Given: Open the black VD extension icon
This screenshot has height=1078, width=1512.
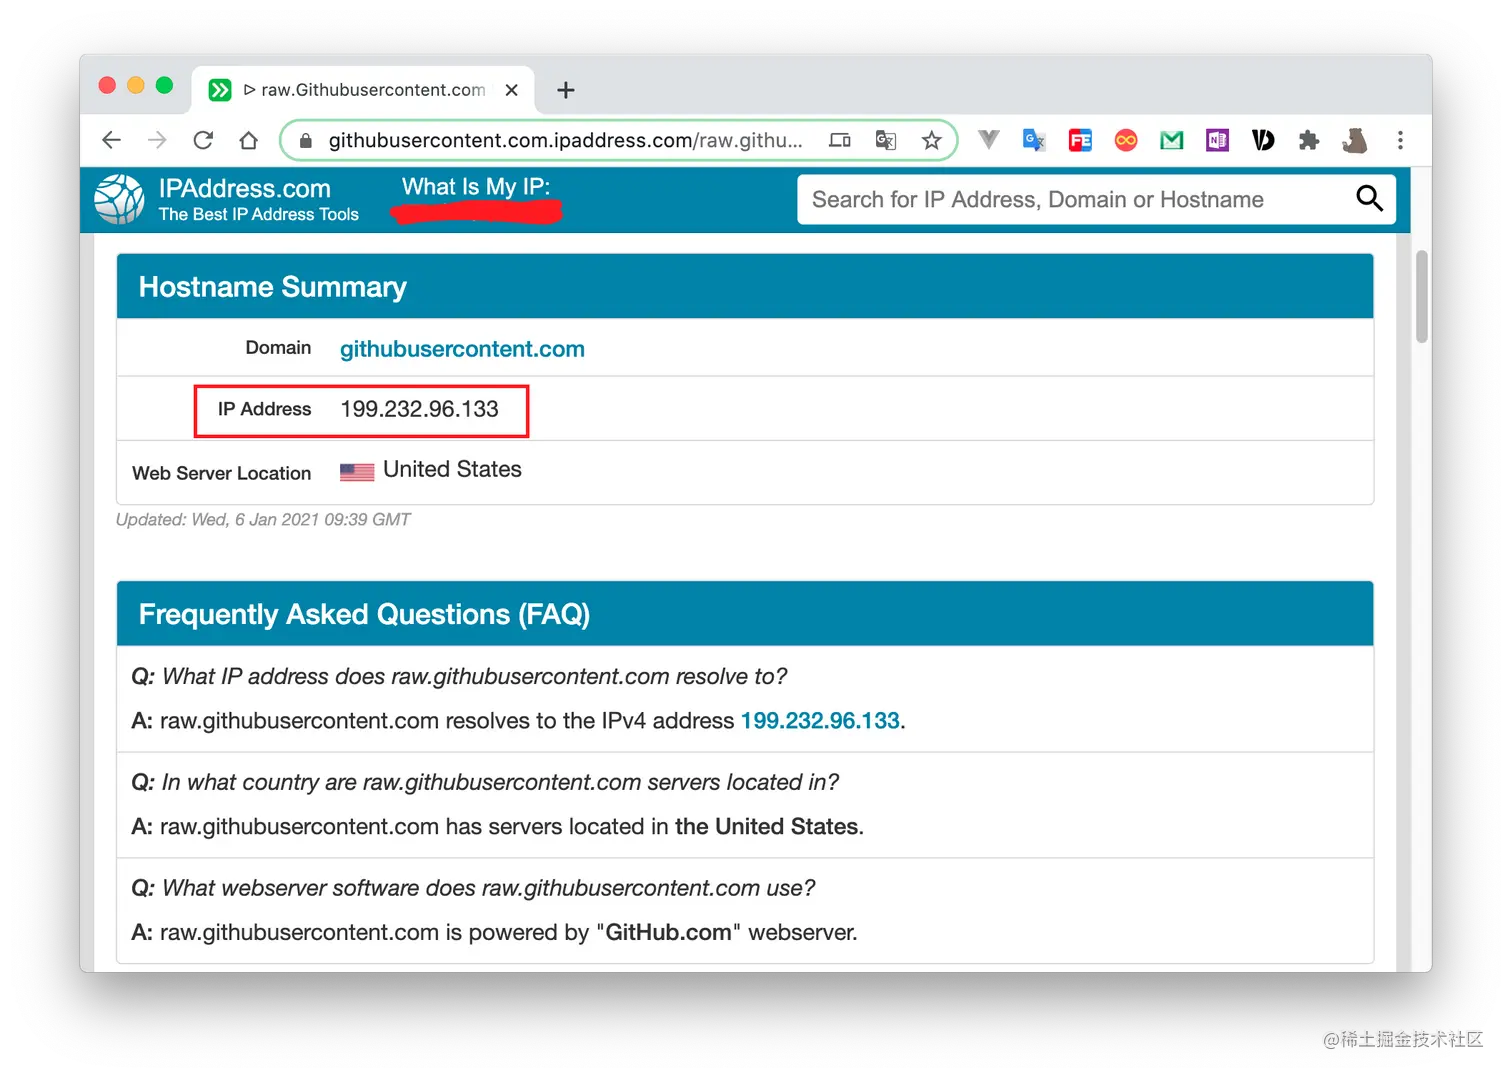Looking at the screenshot, I should [x=1263, y=140].
